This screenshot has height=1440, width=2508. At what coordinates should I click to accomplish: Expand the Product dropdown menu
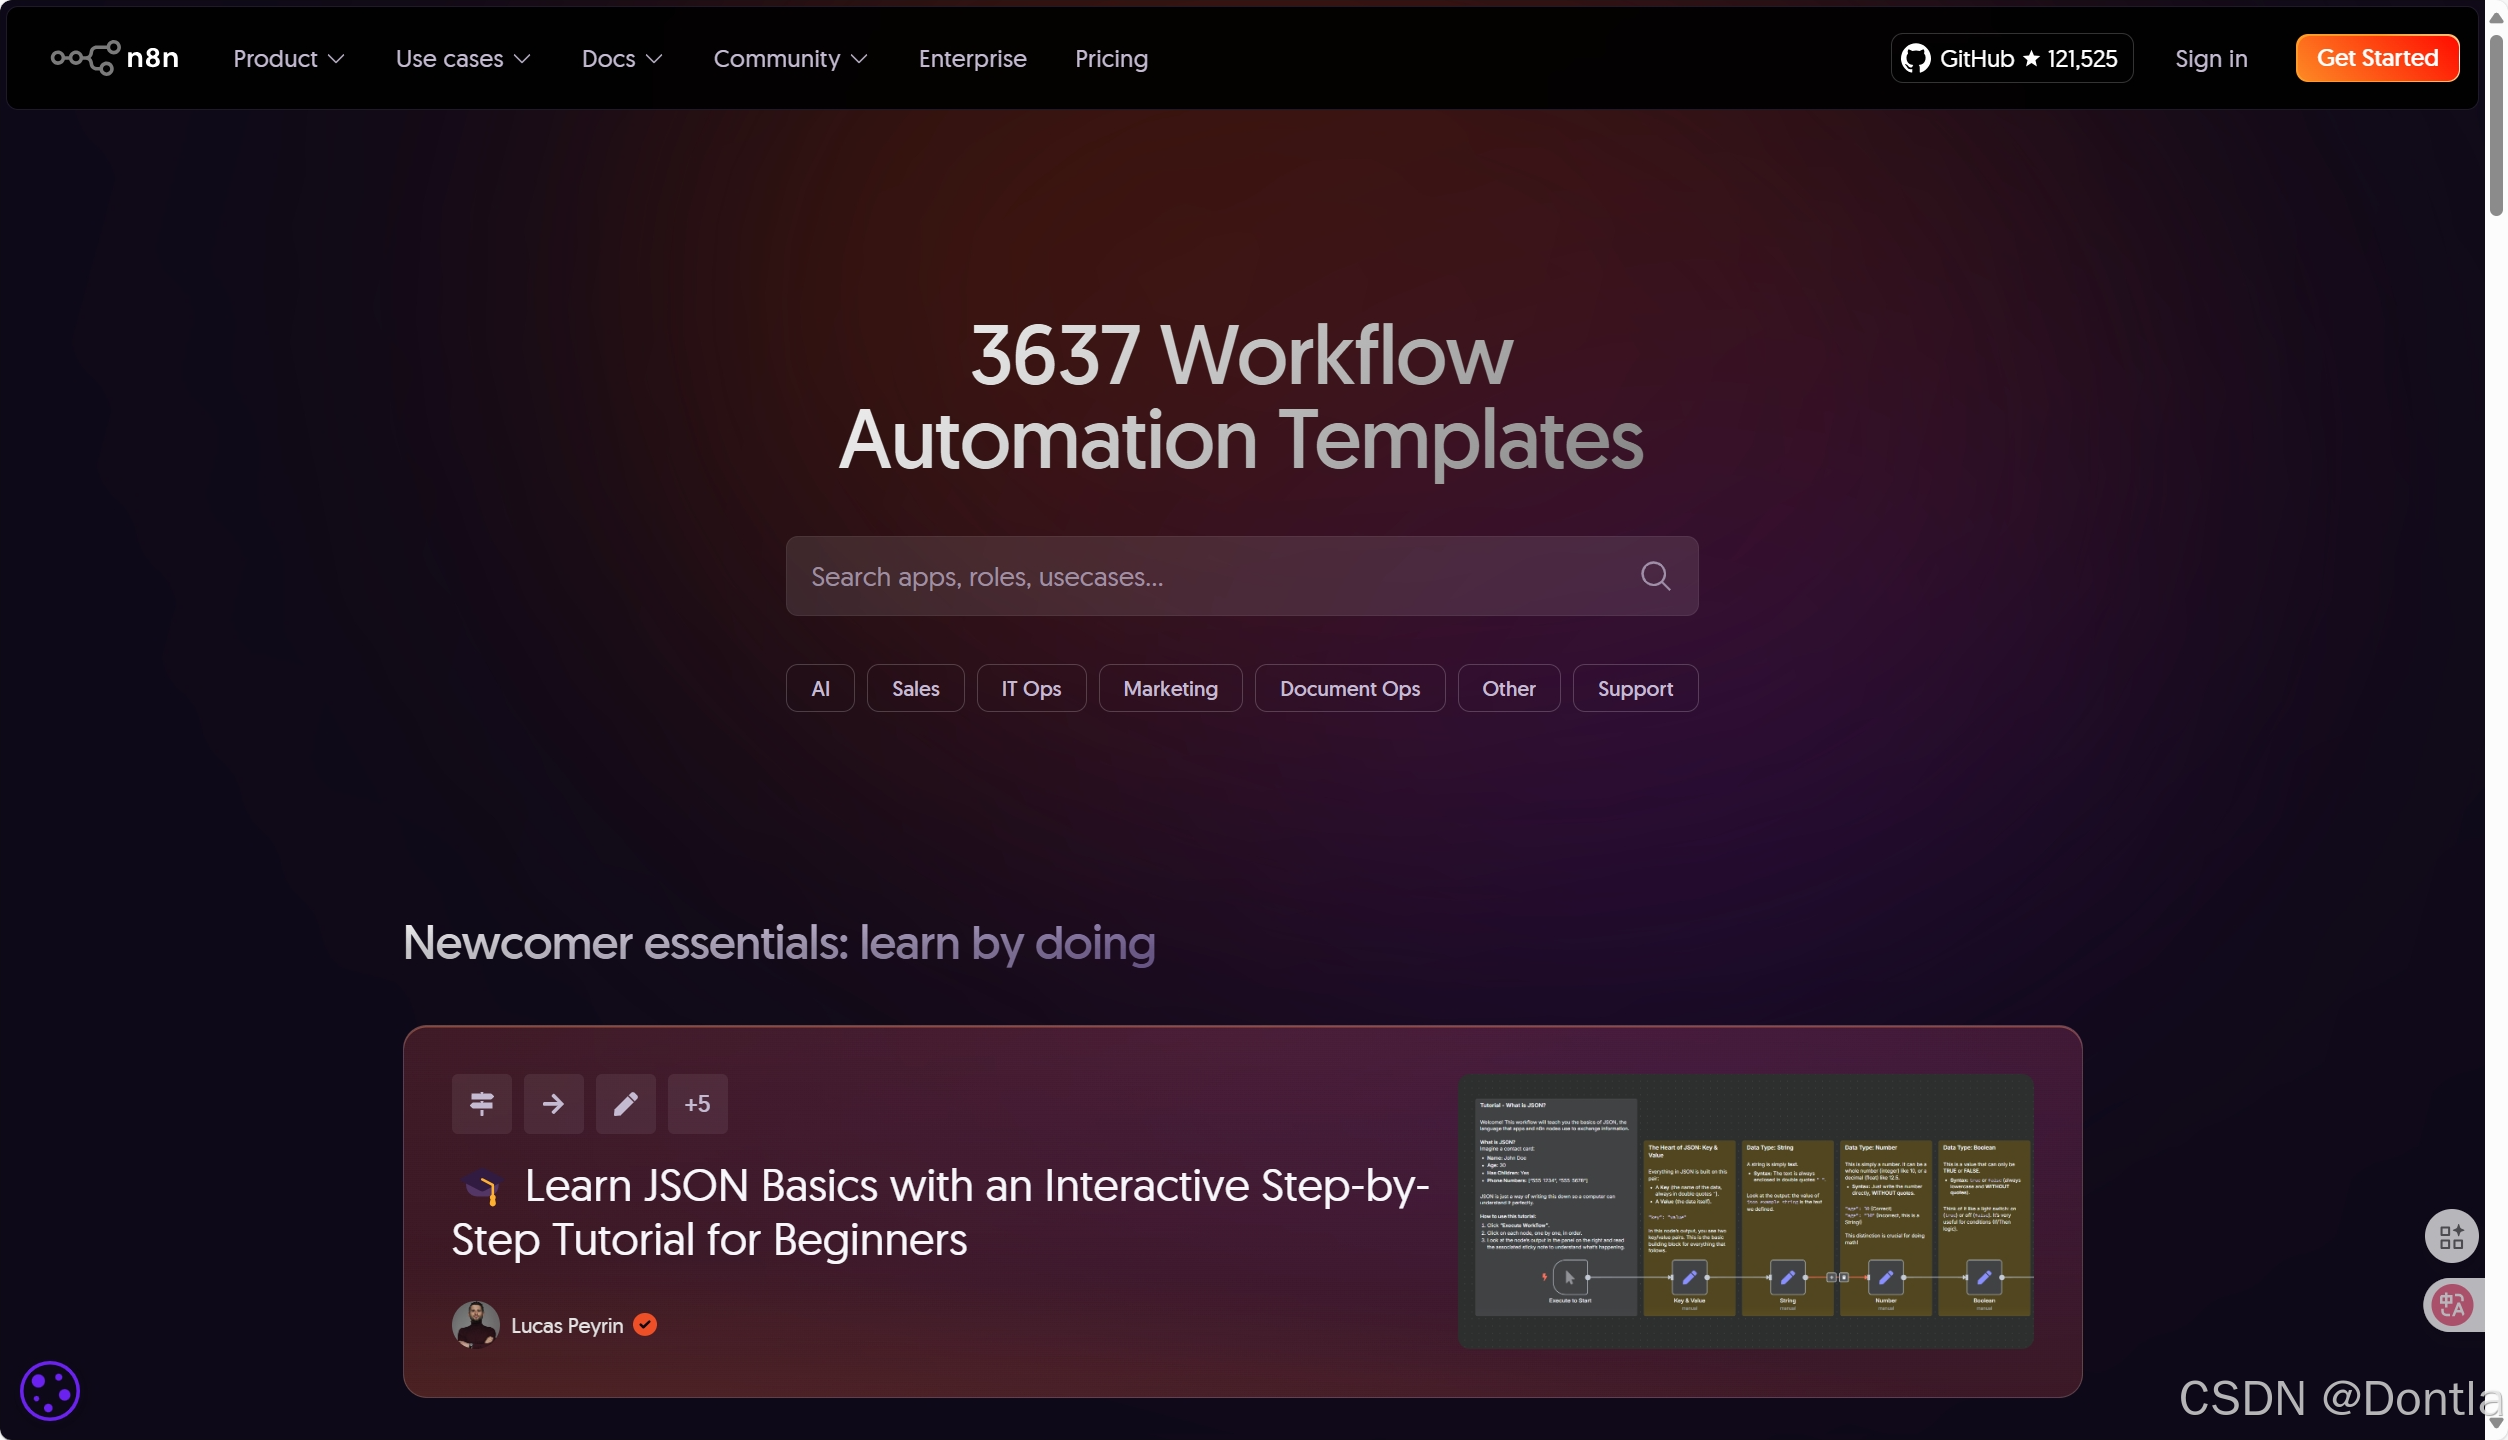pos(289,58)
